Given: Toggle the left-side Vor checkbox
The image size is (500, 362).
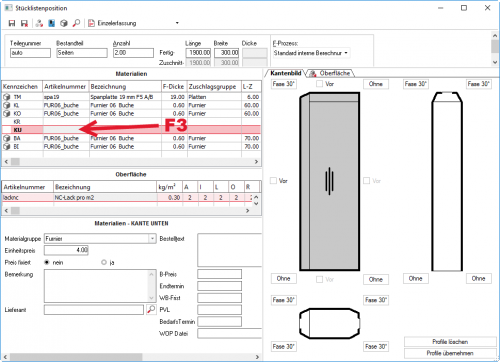Looking at the screenshot, I should pos(273,181).
